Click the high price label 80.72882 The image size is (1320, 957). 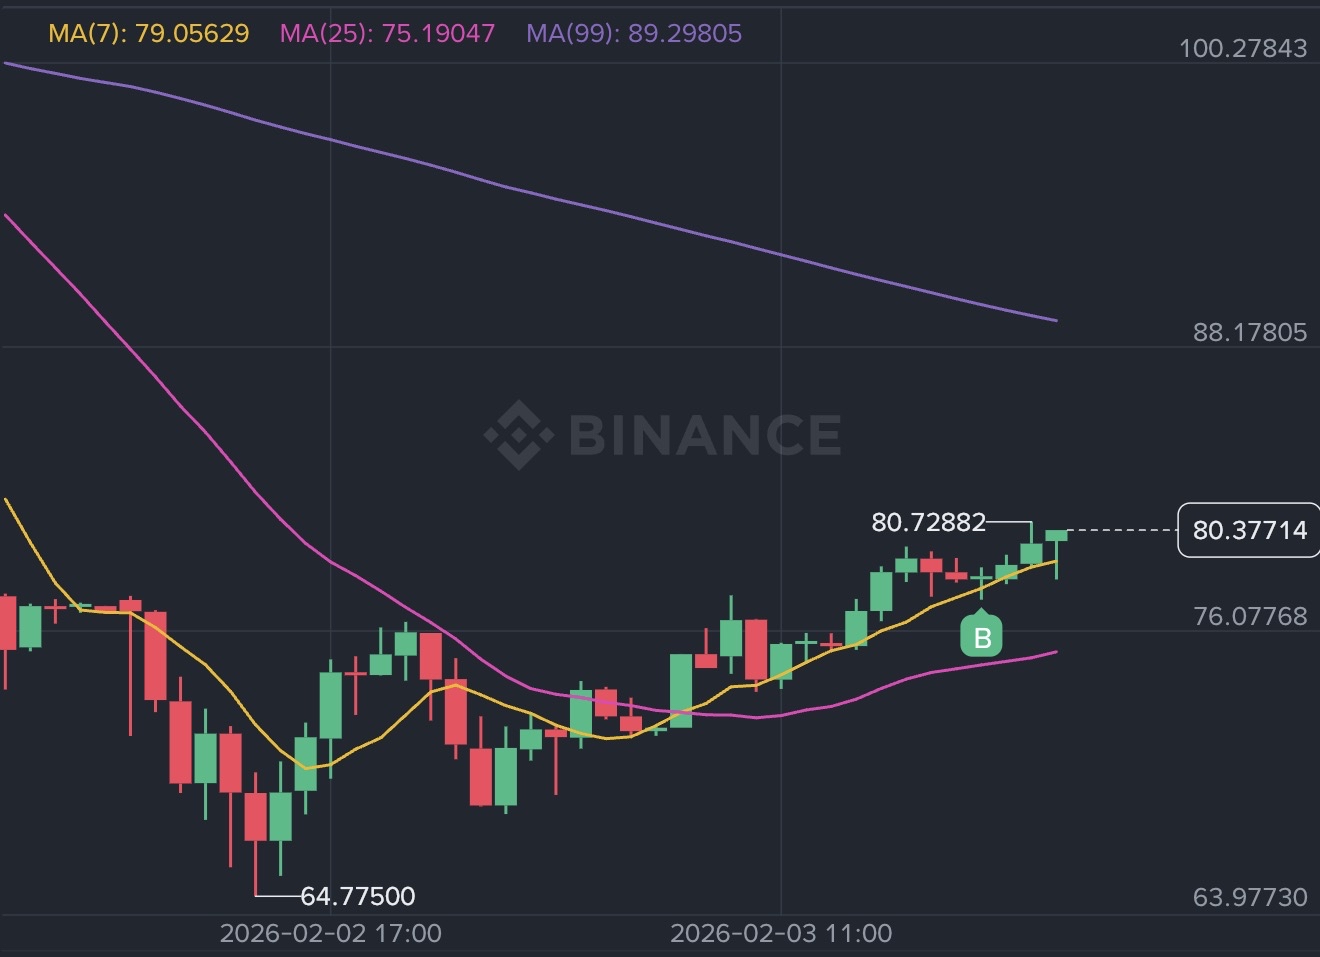928,522
